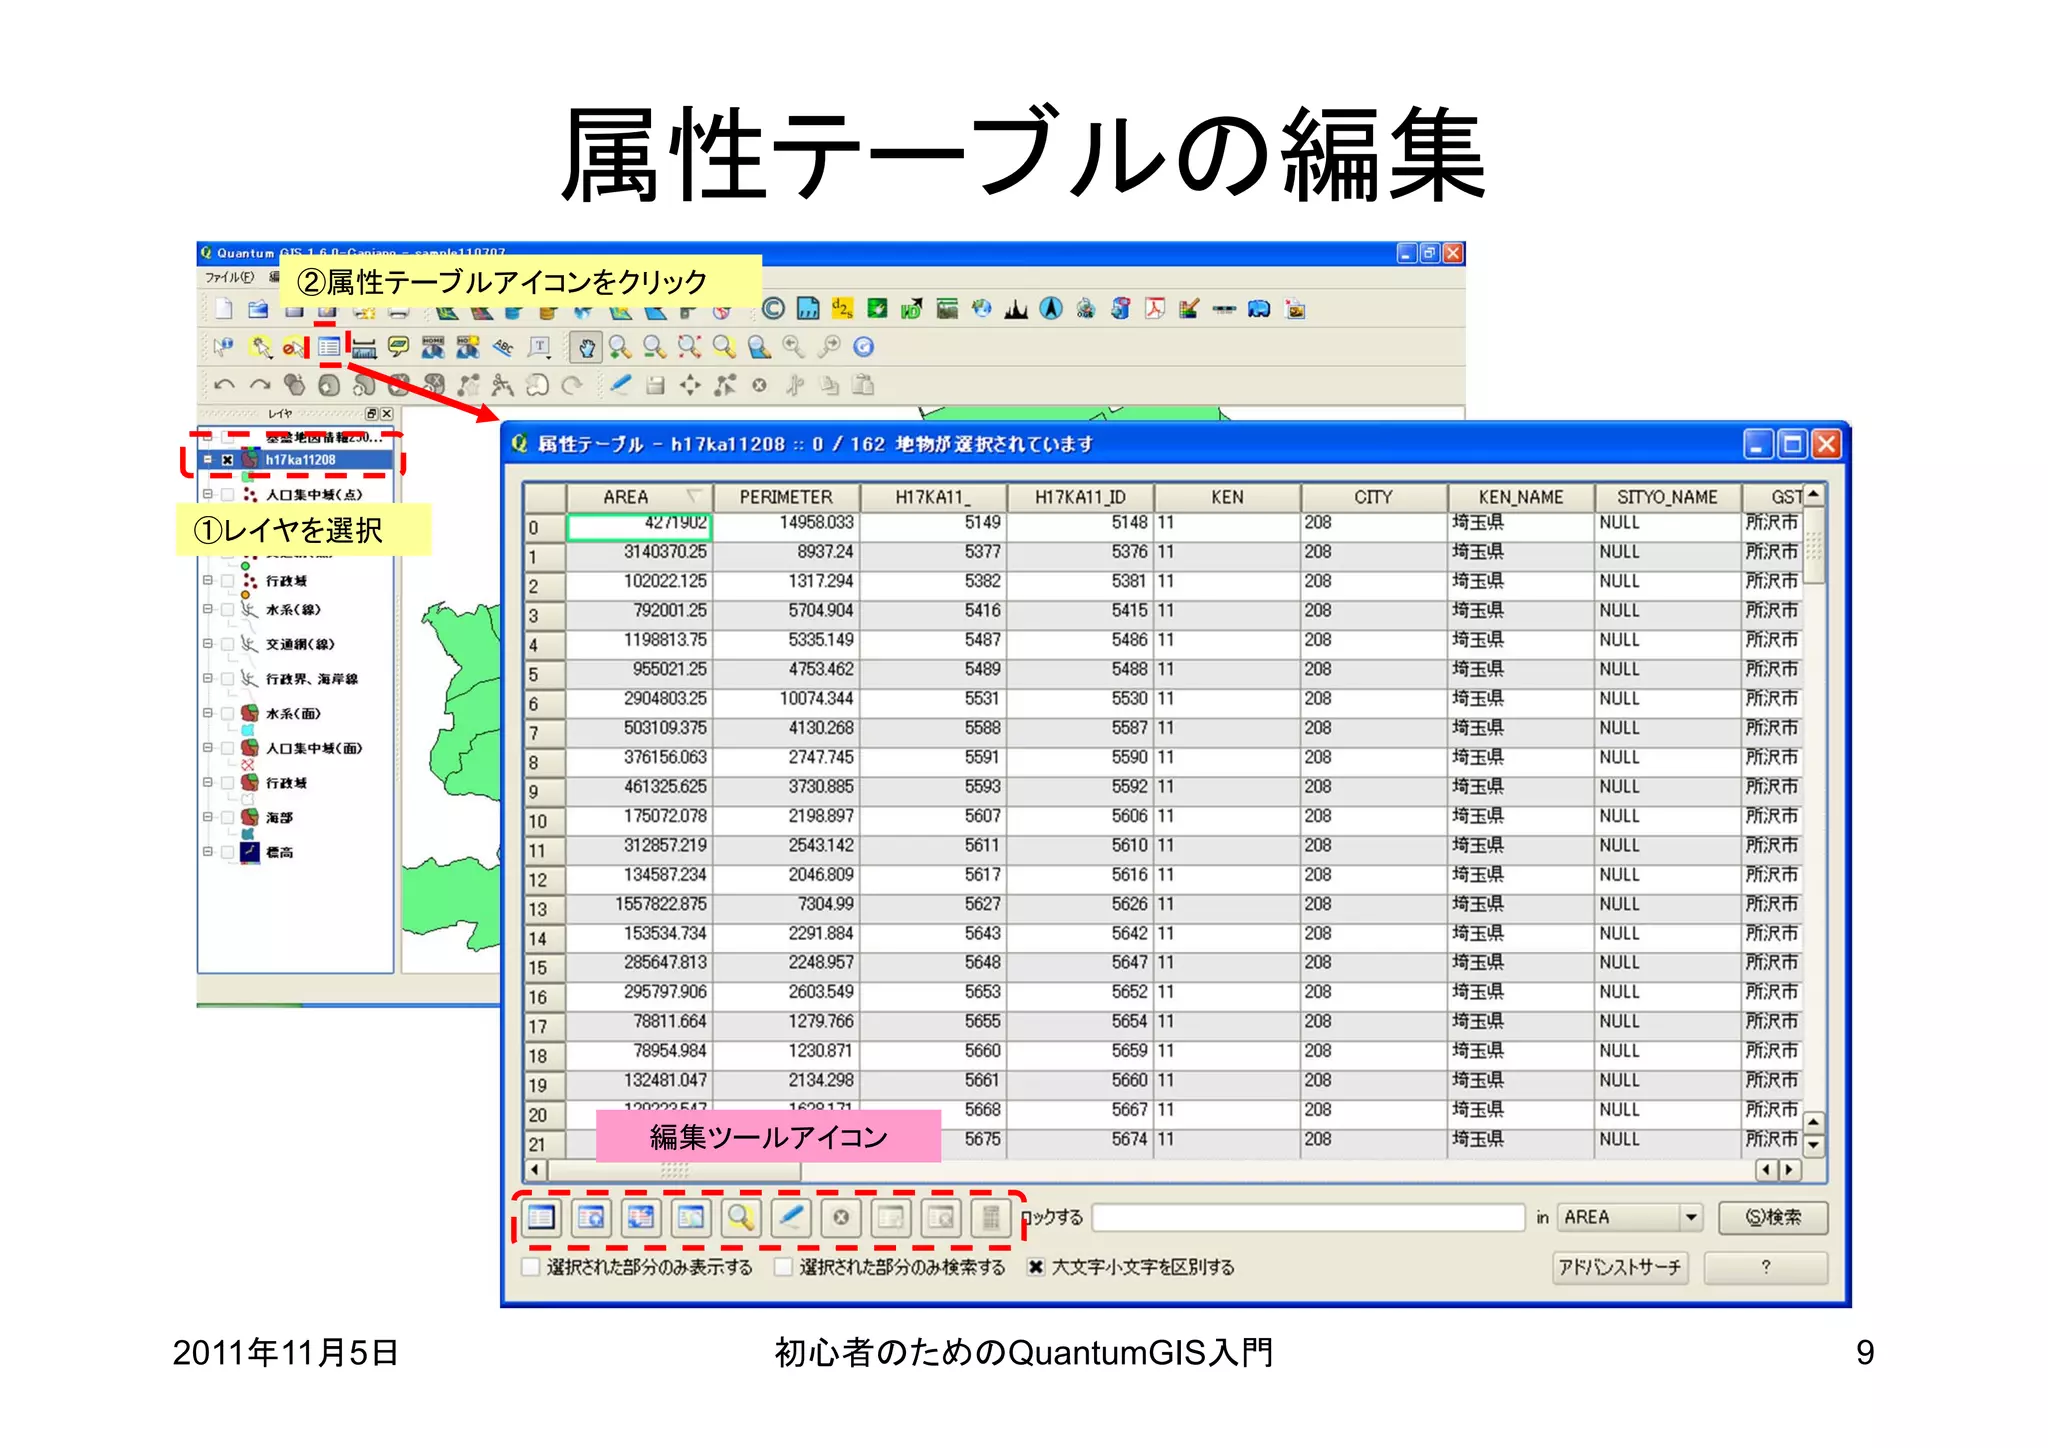Click Move Selection to Top icon
2048x1448 pixels.
coord(591,1217)
